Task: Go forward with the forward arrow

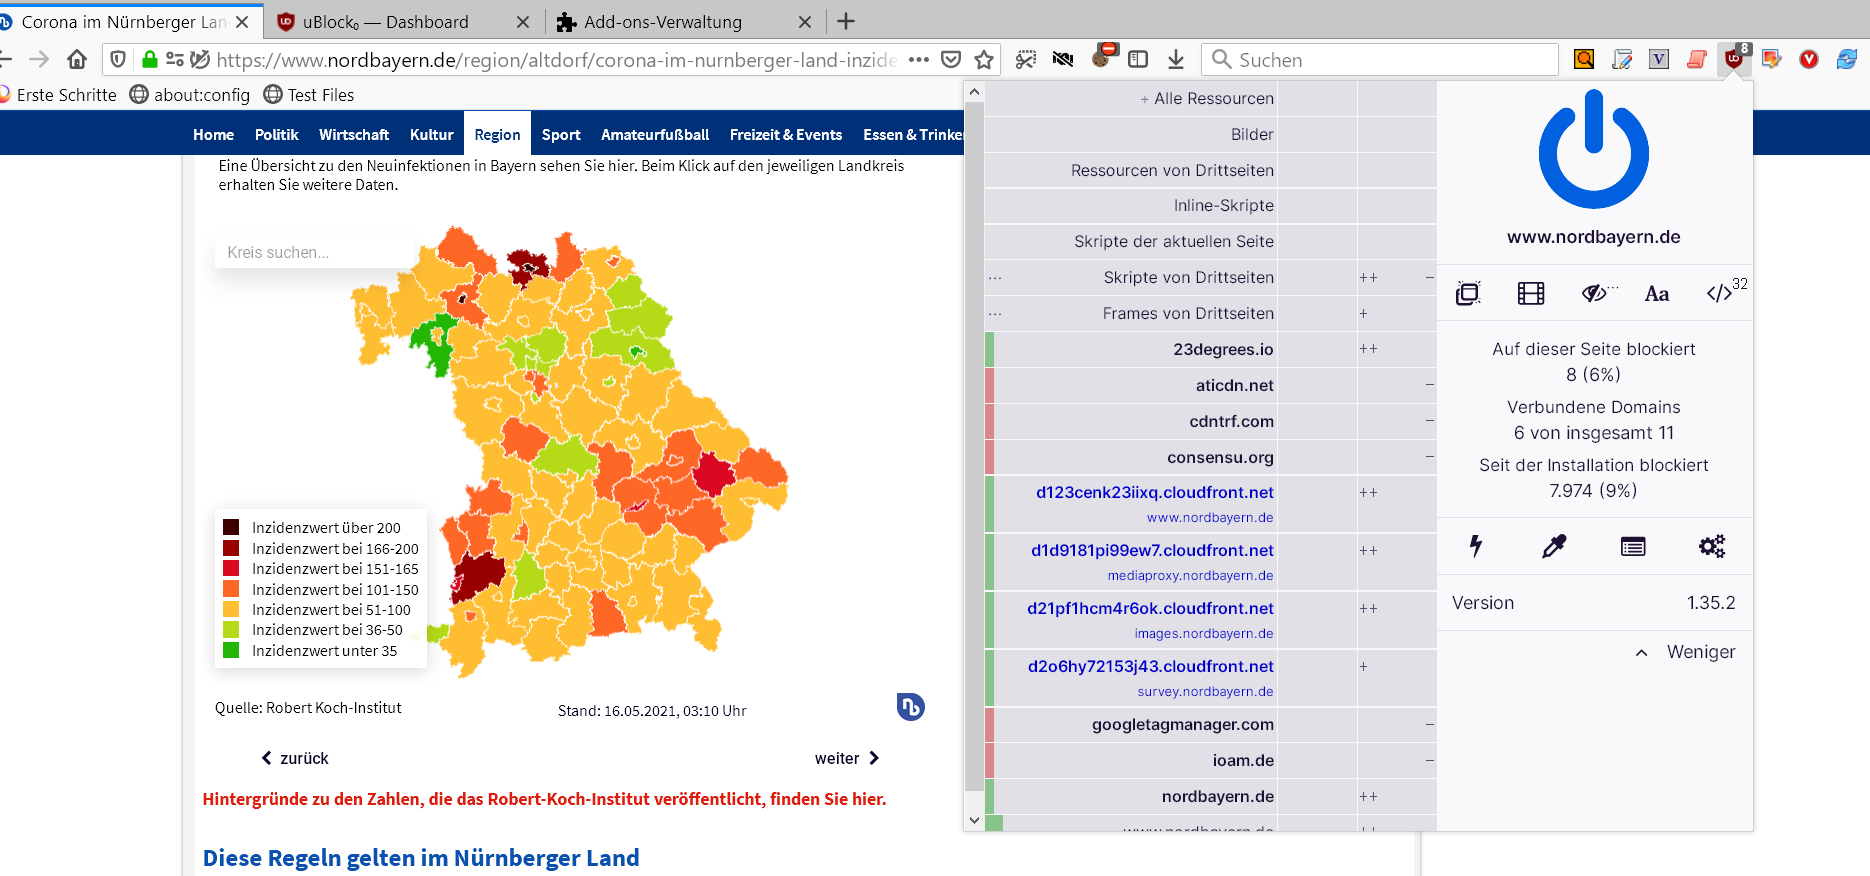Action: [39, 60]
